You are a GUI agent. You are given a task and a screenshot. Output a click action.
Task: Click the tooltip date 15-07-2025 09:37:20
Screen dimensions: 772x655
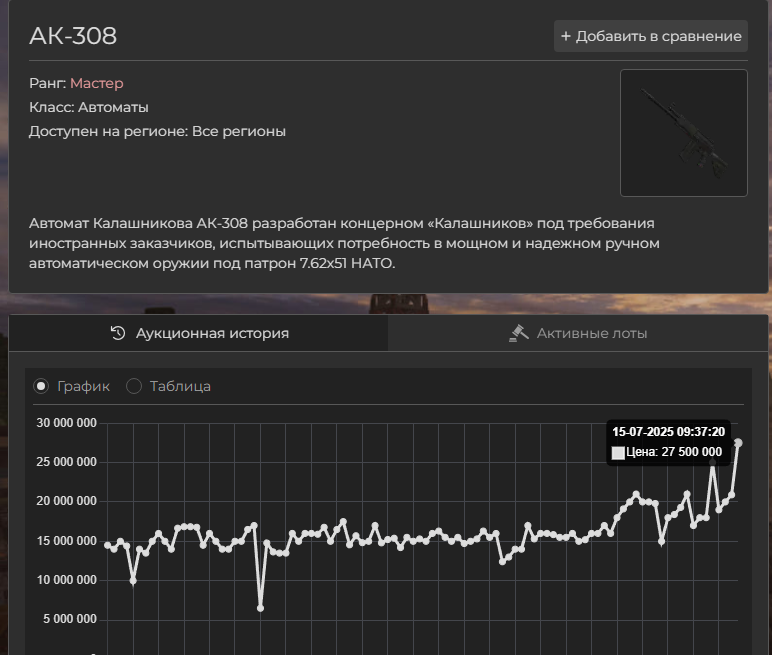tap(669, 431)
